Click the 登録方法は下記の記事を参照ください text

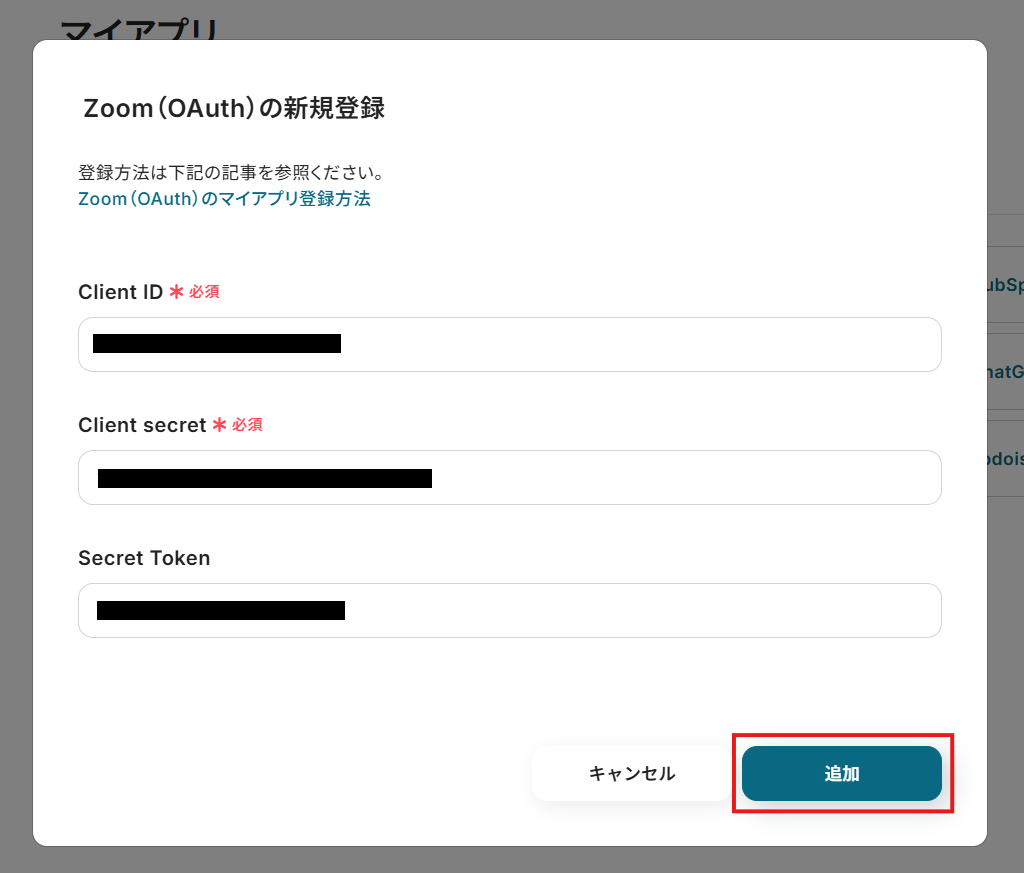[231, 172]
